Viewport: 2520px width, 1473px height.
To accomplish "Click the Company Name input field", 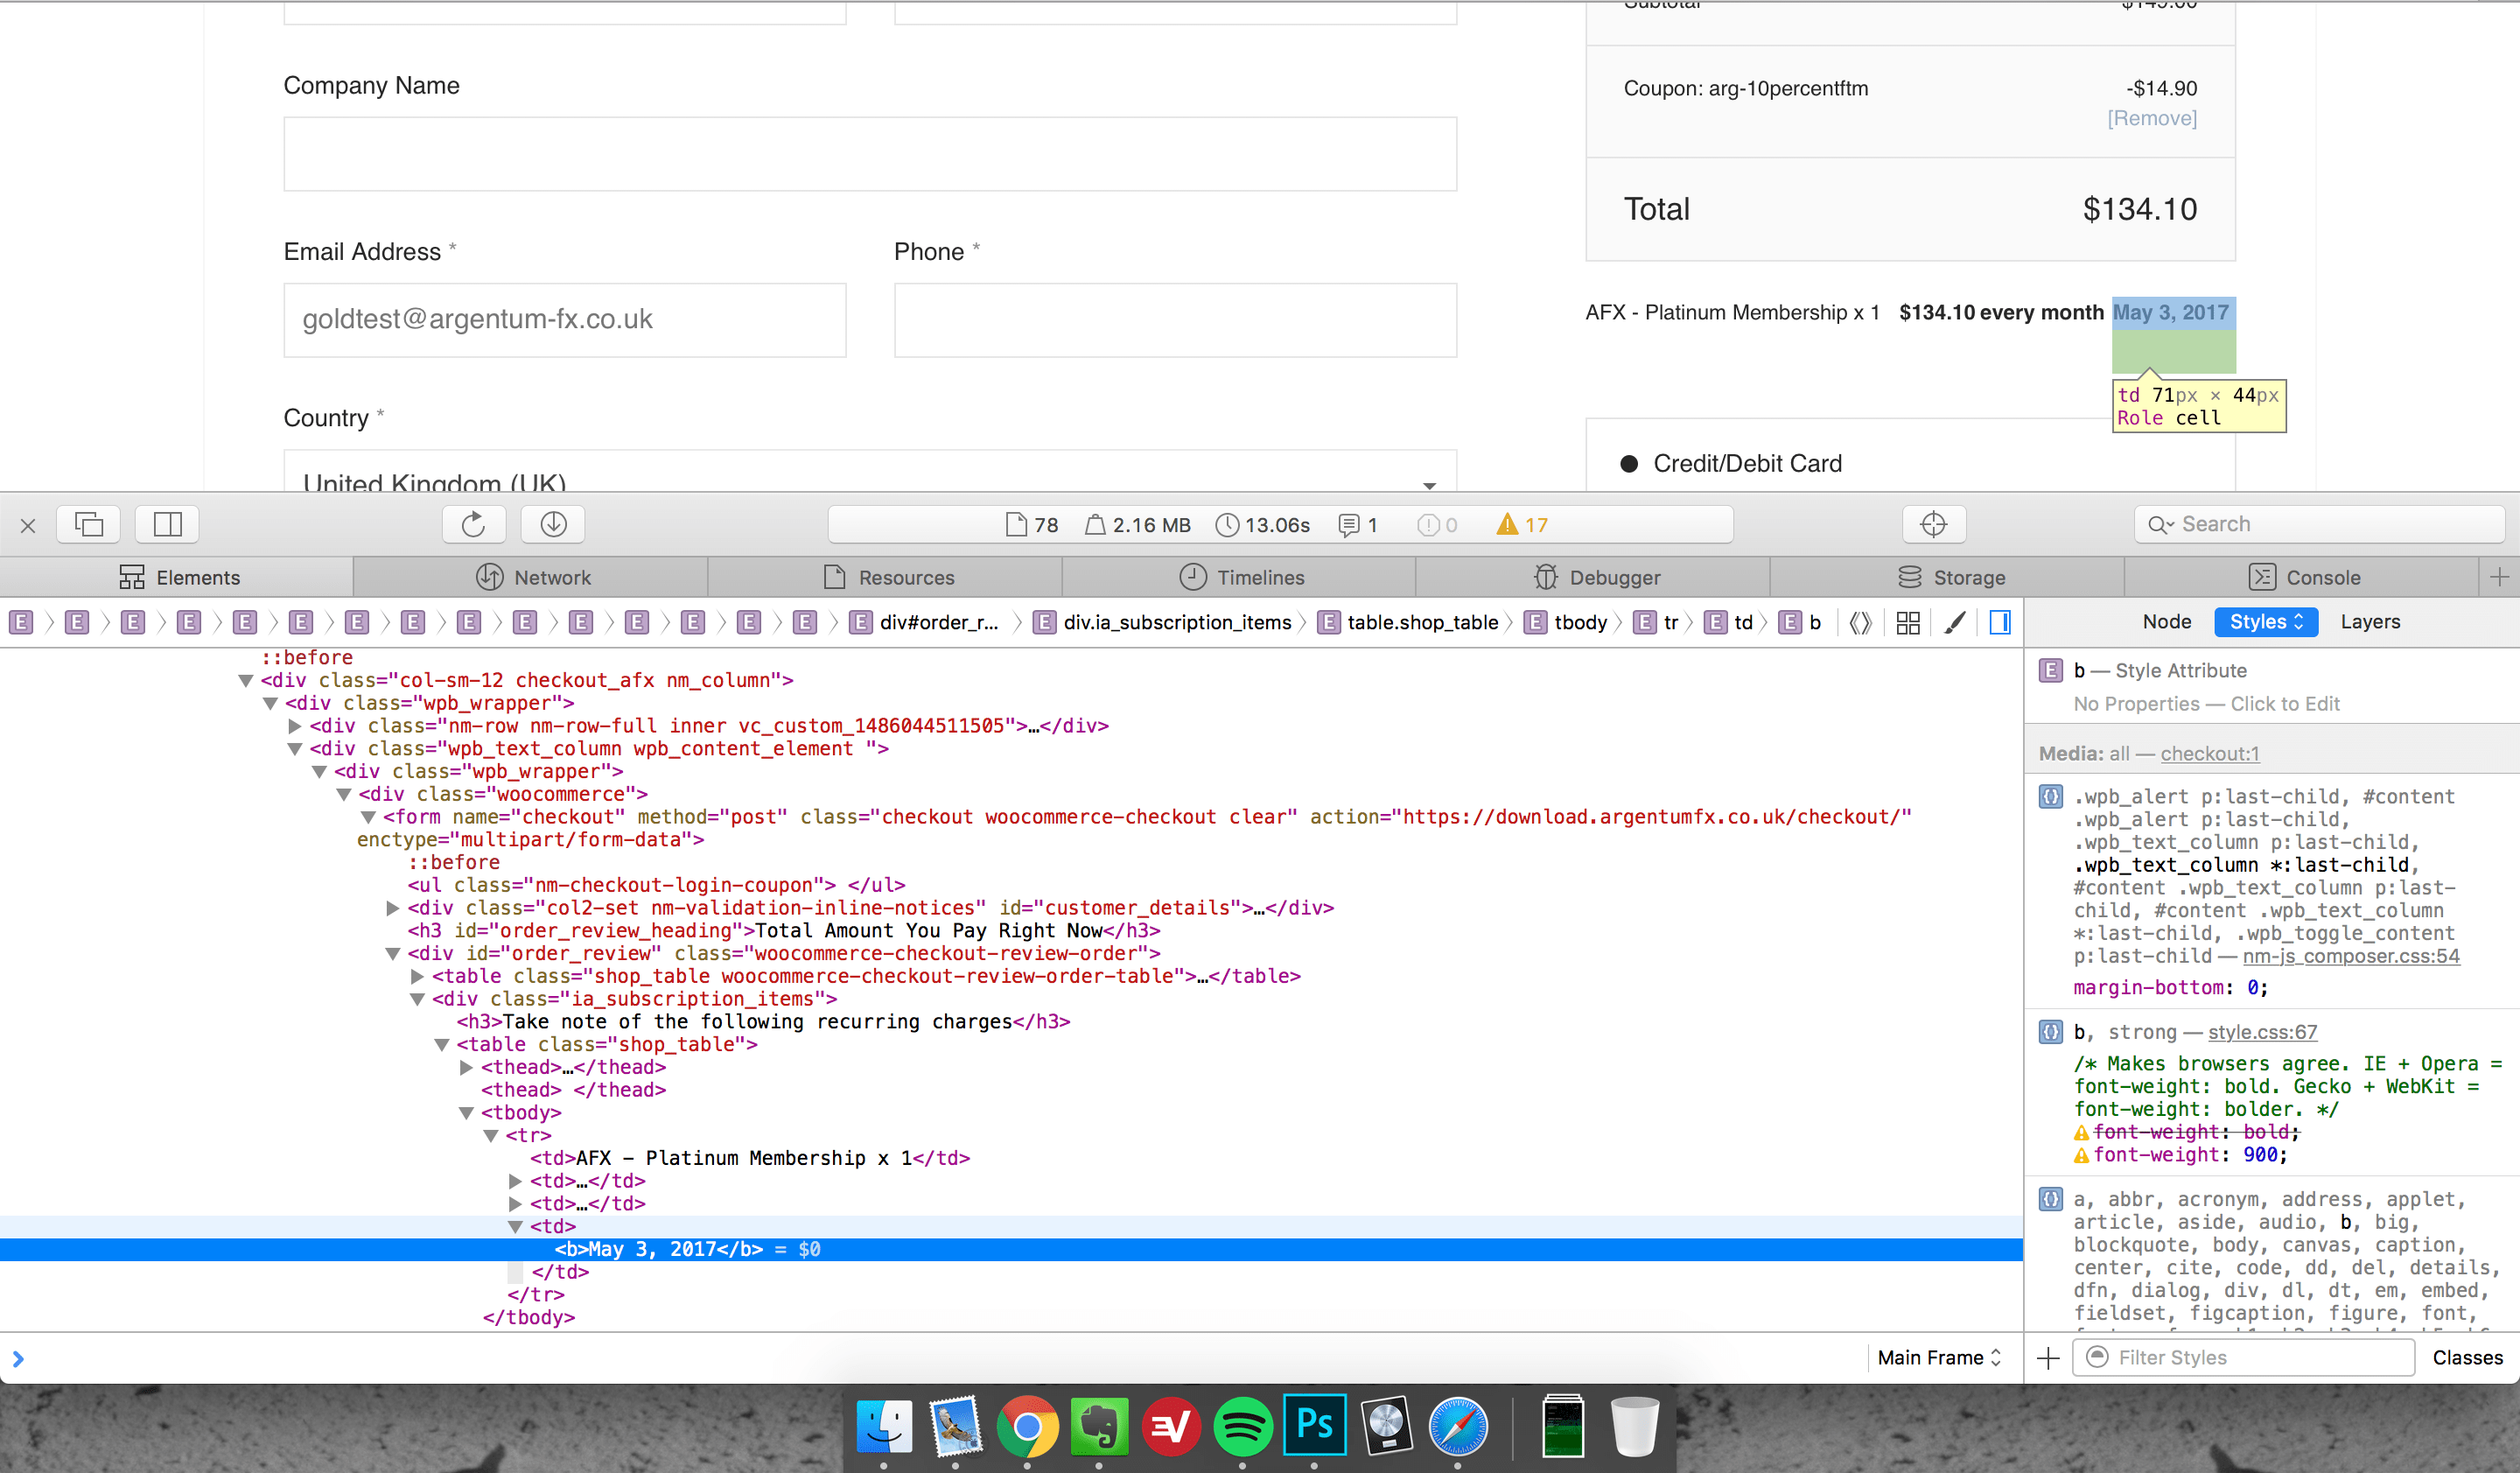I will [869, 154].
